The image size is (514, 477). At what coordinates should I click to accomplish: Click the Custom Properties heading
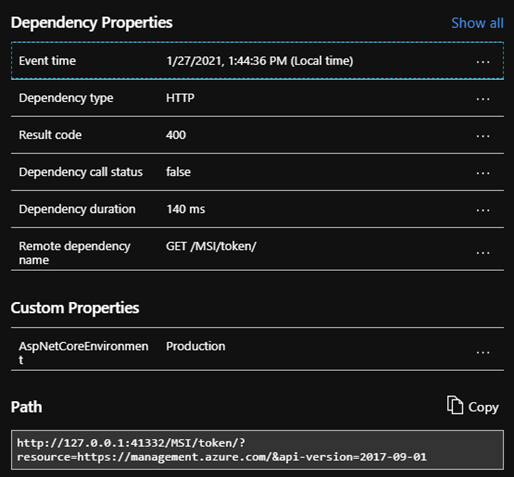75,308
